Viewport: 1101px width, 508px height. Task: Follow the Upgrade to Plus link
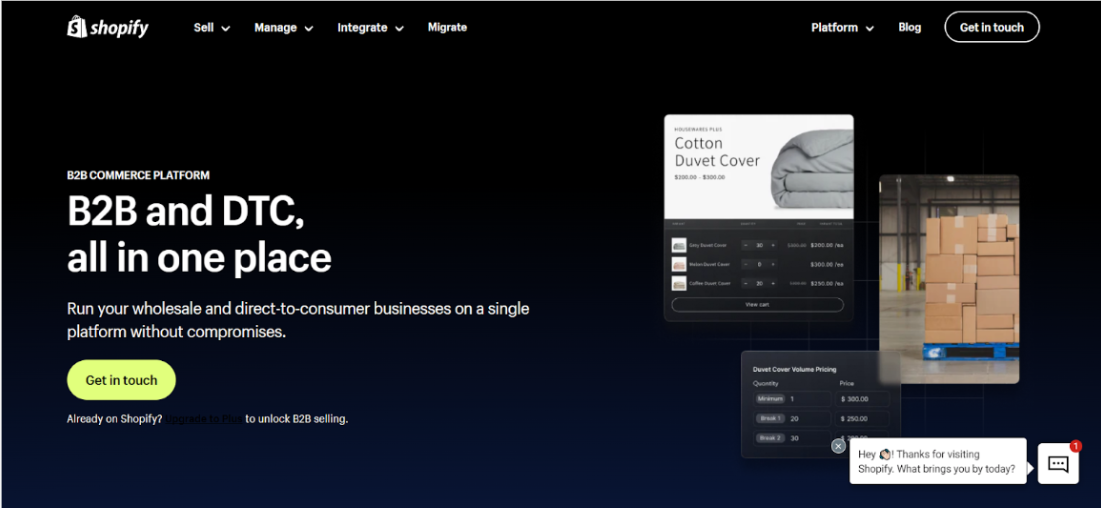[204, 419]
